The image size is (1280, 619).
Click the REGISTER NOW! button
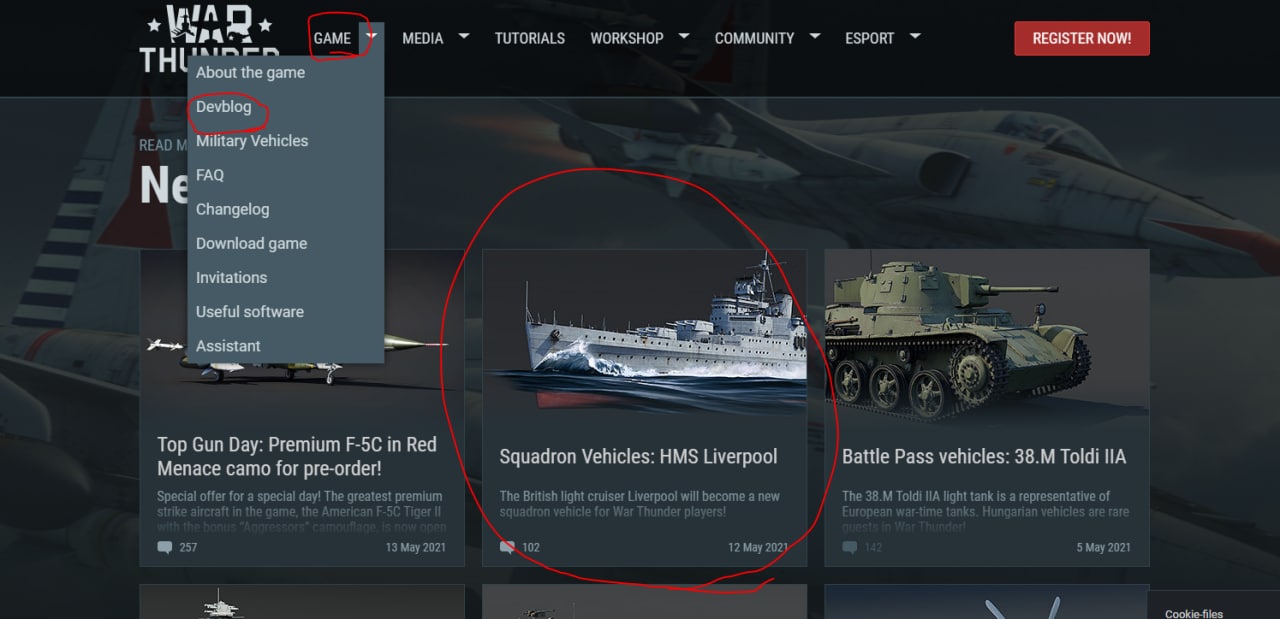pos(1082,38)
